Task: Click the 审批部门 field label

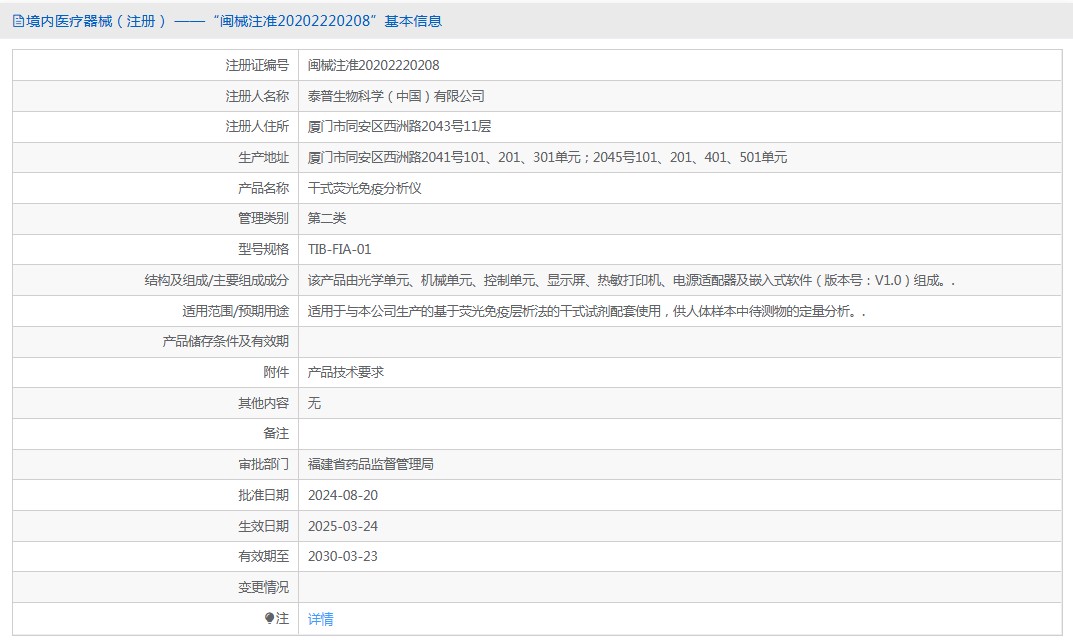Action: (x=263, y=464)
